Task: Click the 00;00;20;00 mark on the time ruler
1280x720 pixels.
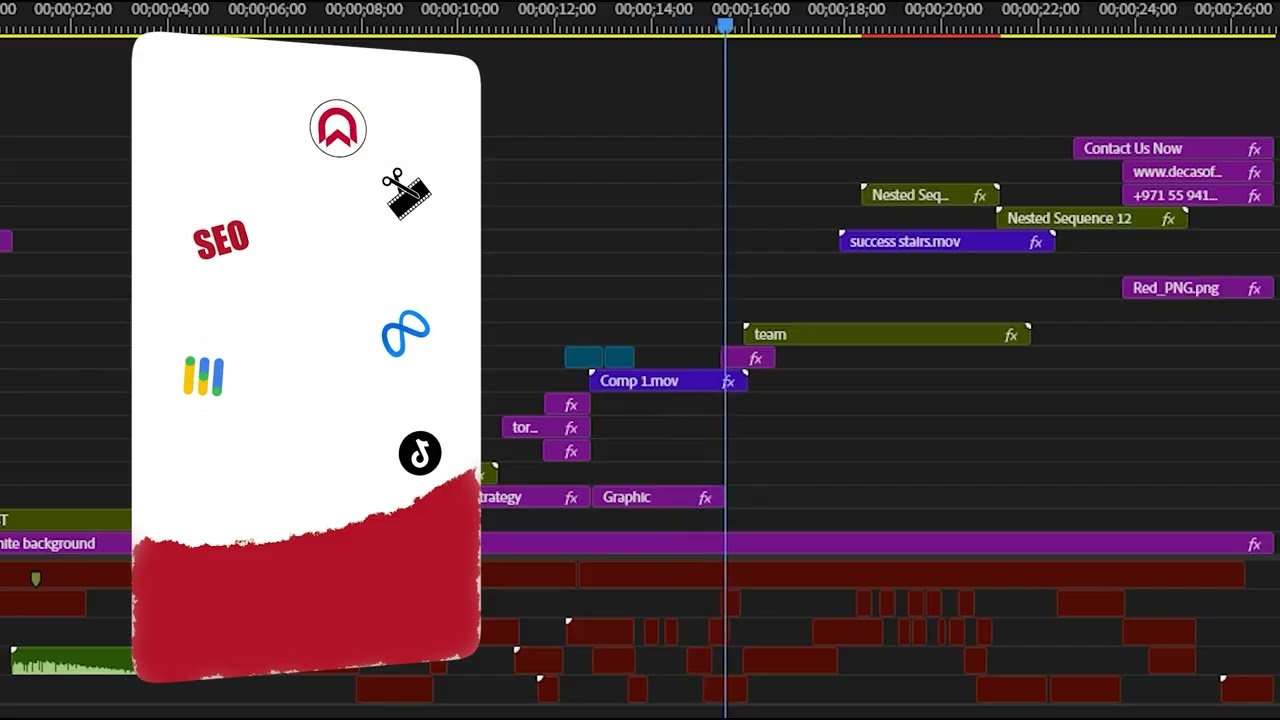Action: 943,10
